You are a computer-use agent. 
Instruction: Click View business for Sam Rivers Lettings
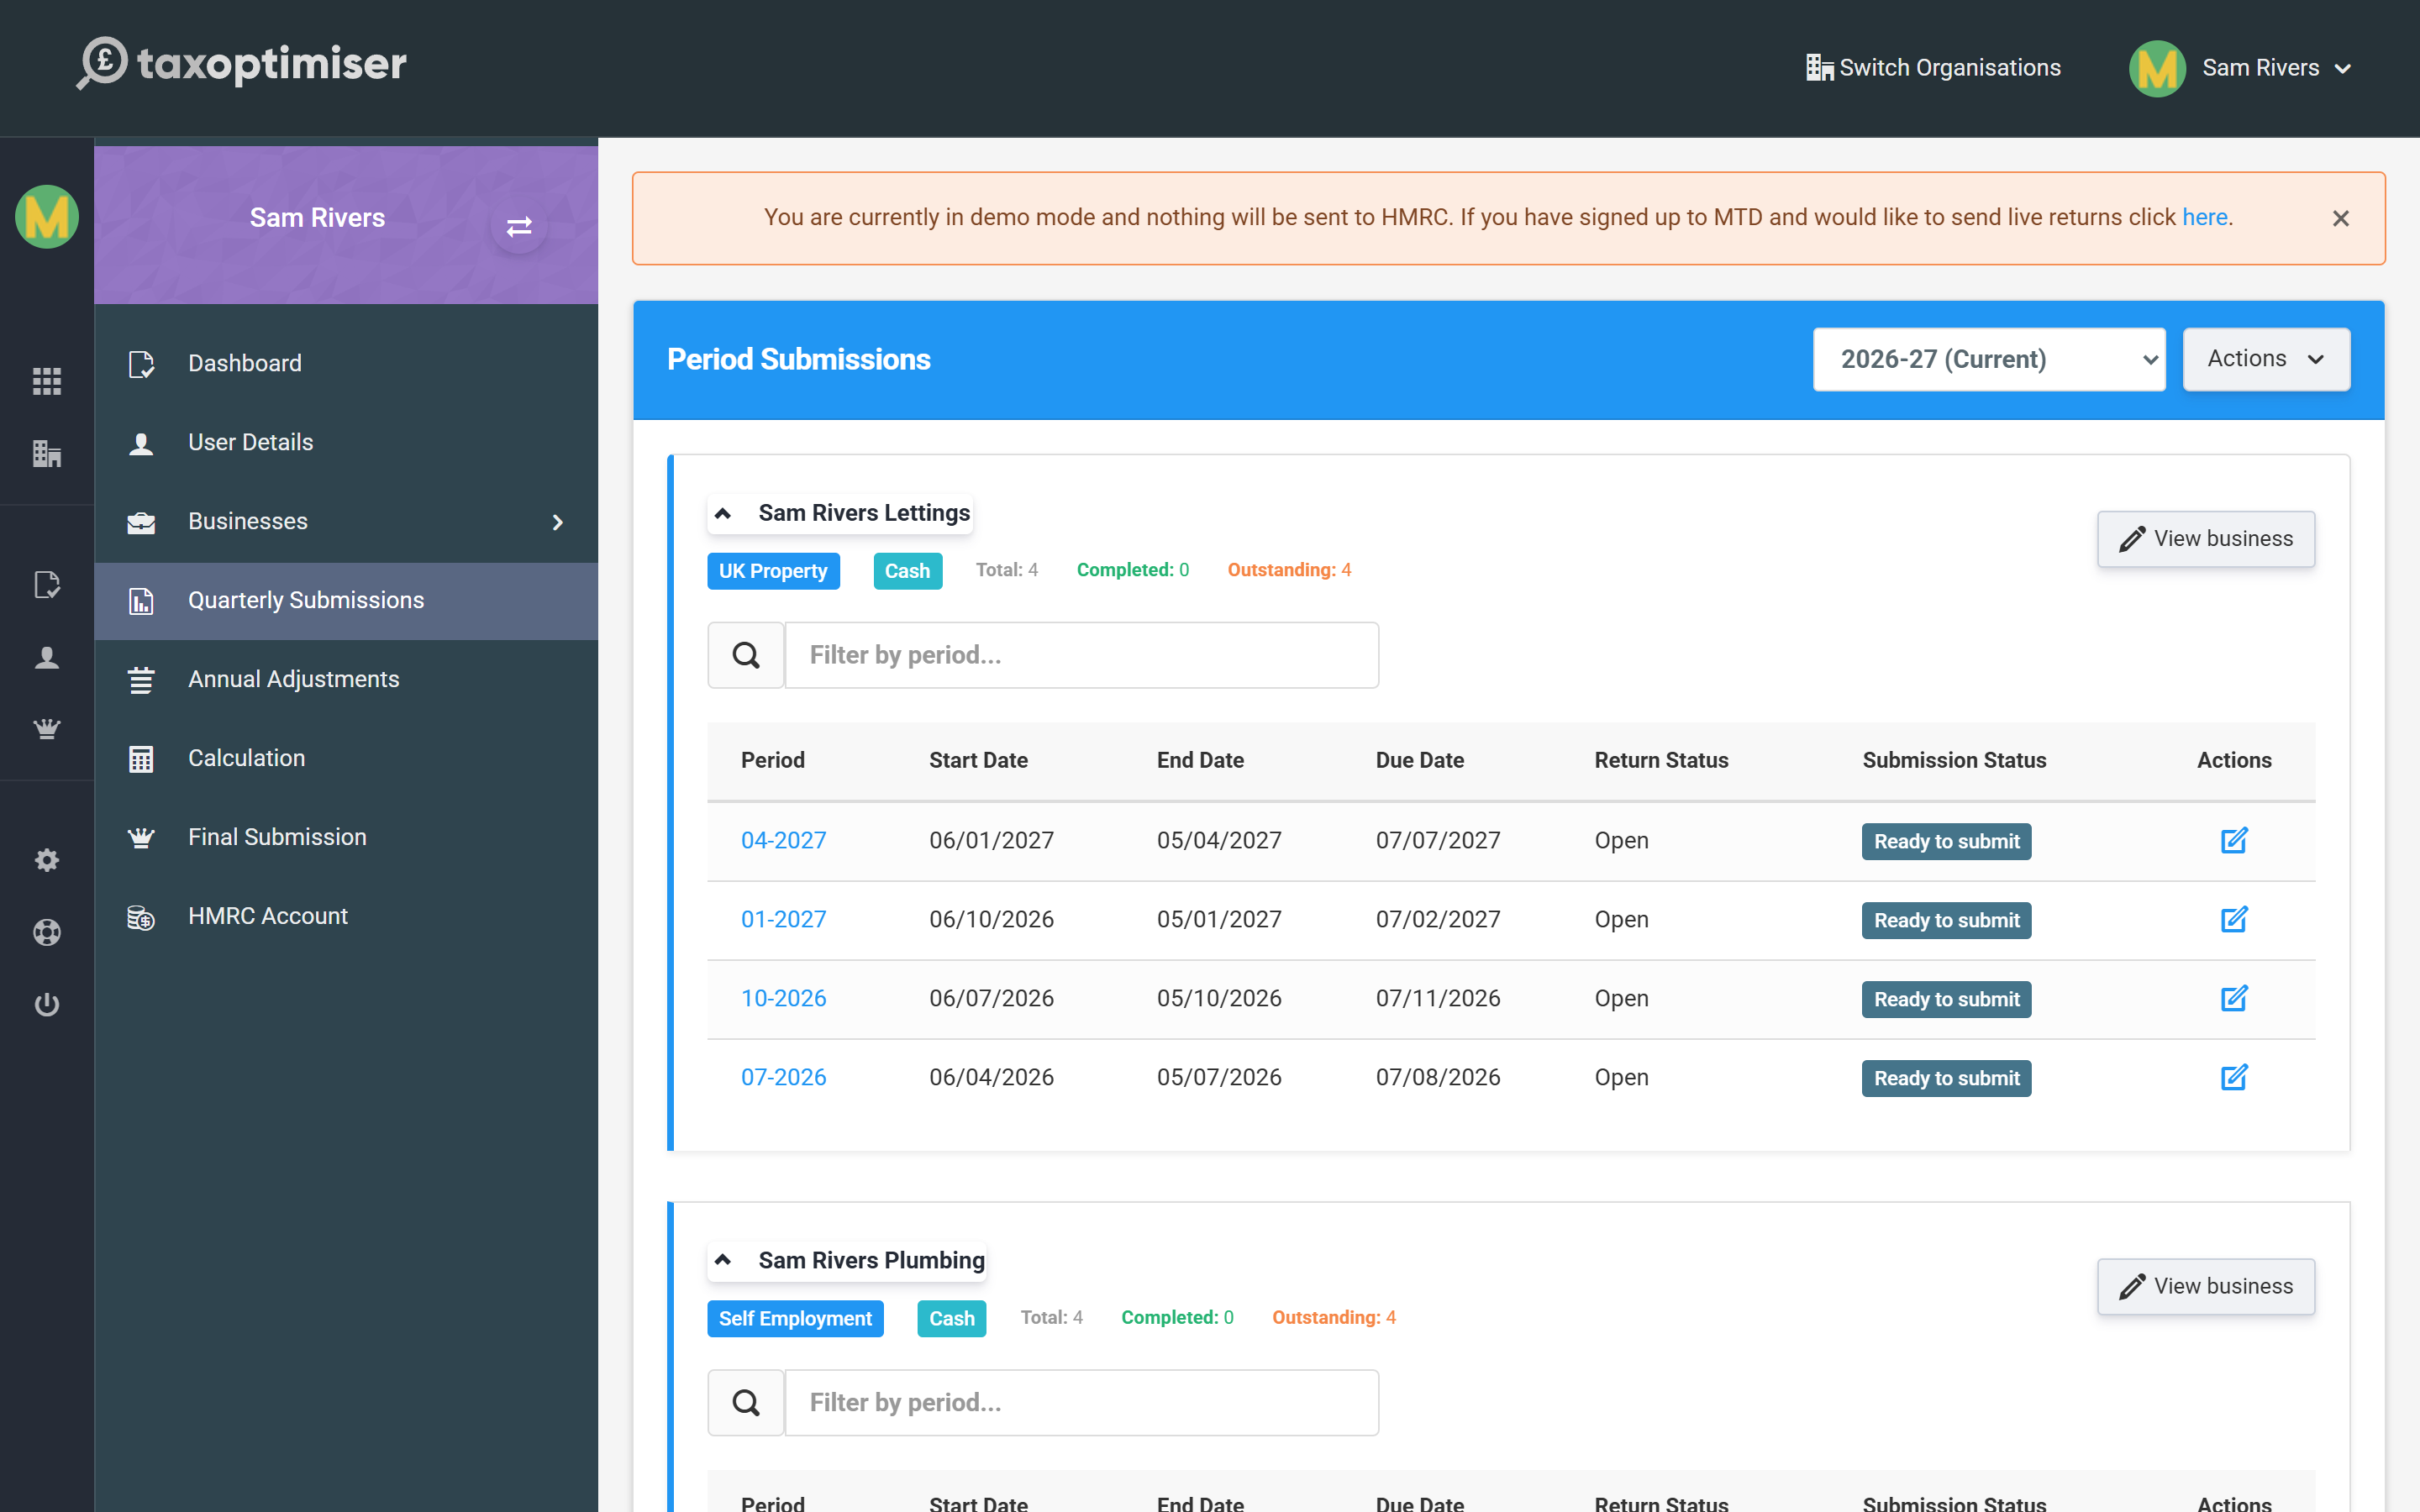(2206, 539)
